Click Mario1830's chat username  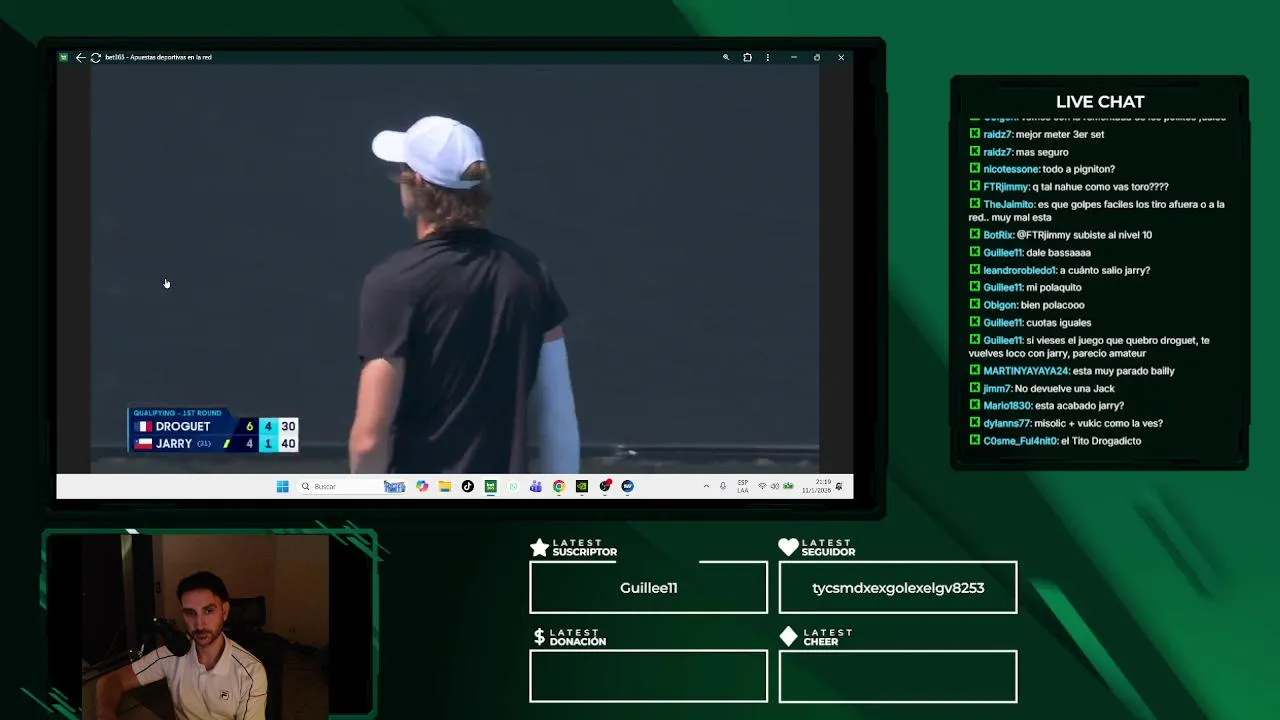coord(1008,406)
